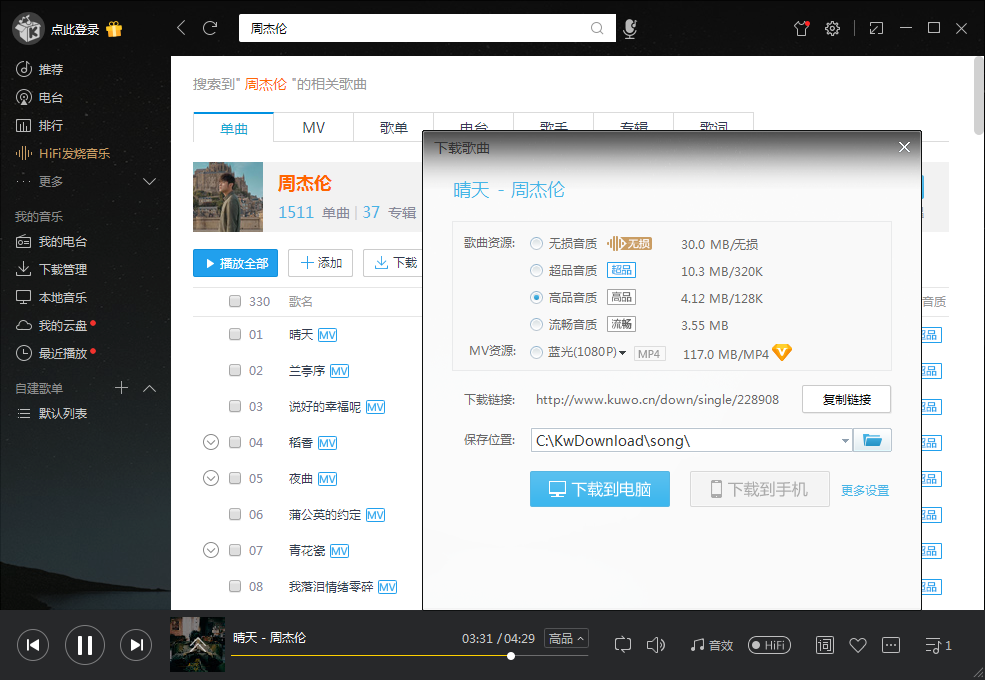This screenshot has height=680, width=985.
Task: Click the playback progress slider
Action: coord(510,656)
